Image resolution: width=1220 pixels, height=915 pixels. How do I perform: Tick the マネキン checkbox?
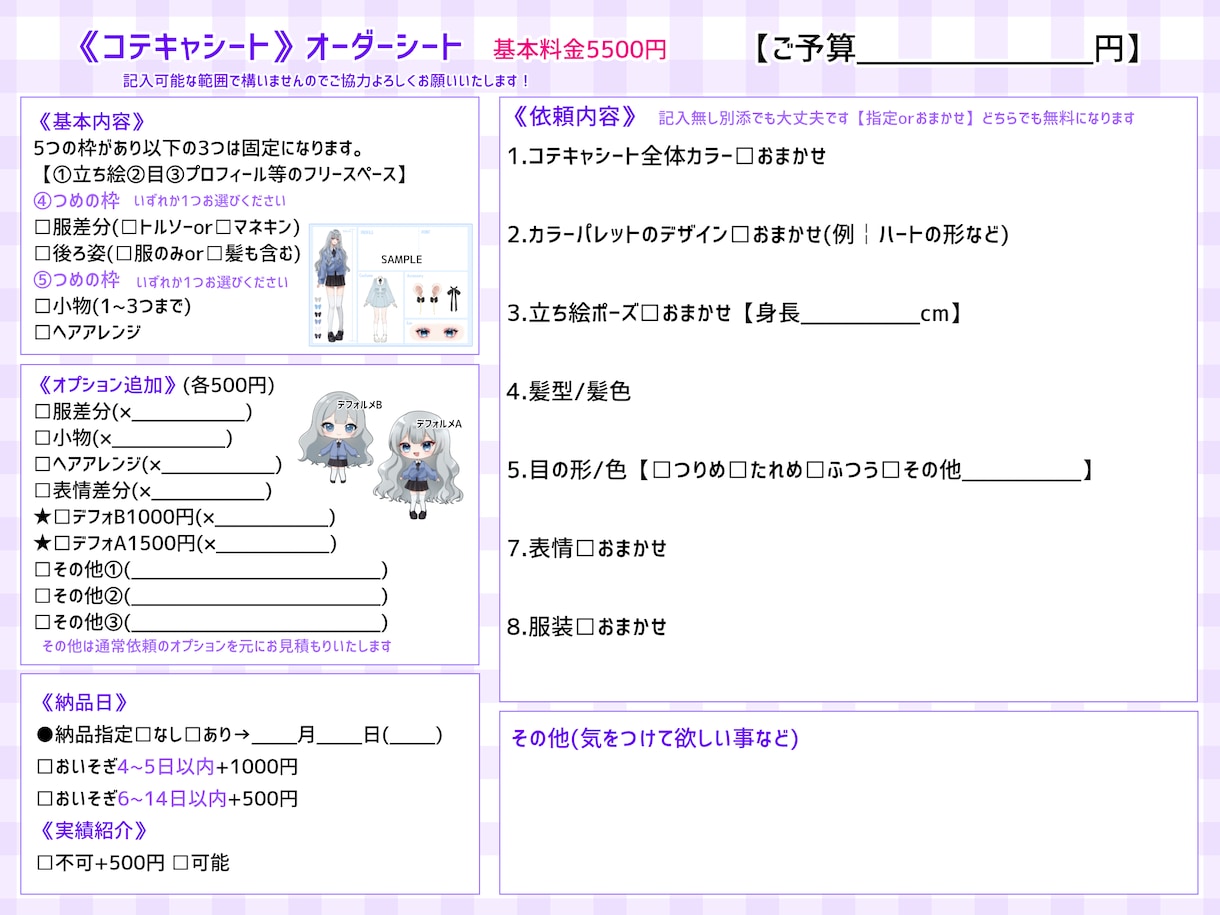pos(223,228)
